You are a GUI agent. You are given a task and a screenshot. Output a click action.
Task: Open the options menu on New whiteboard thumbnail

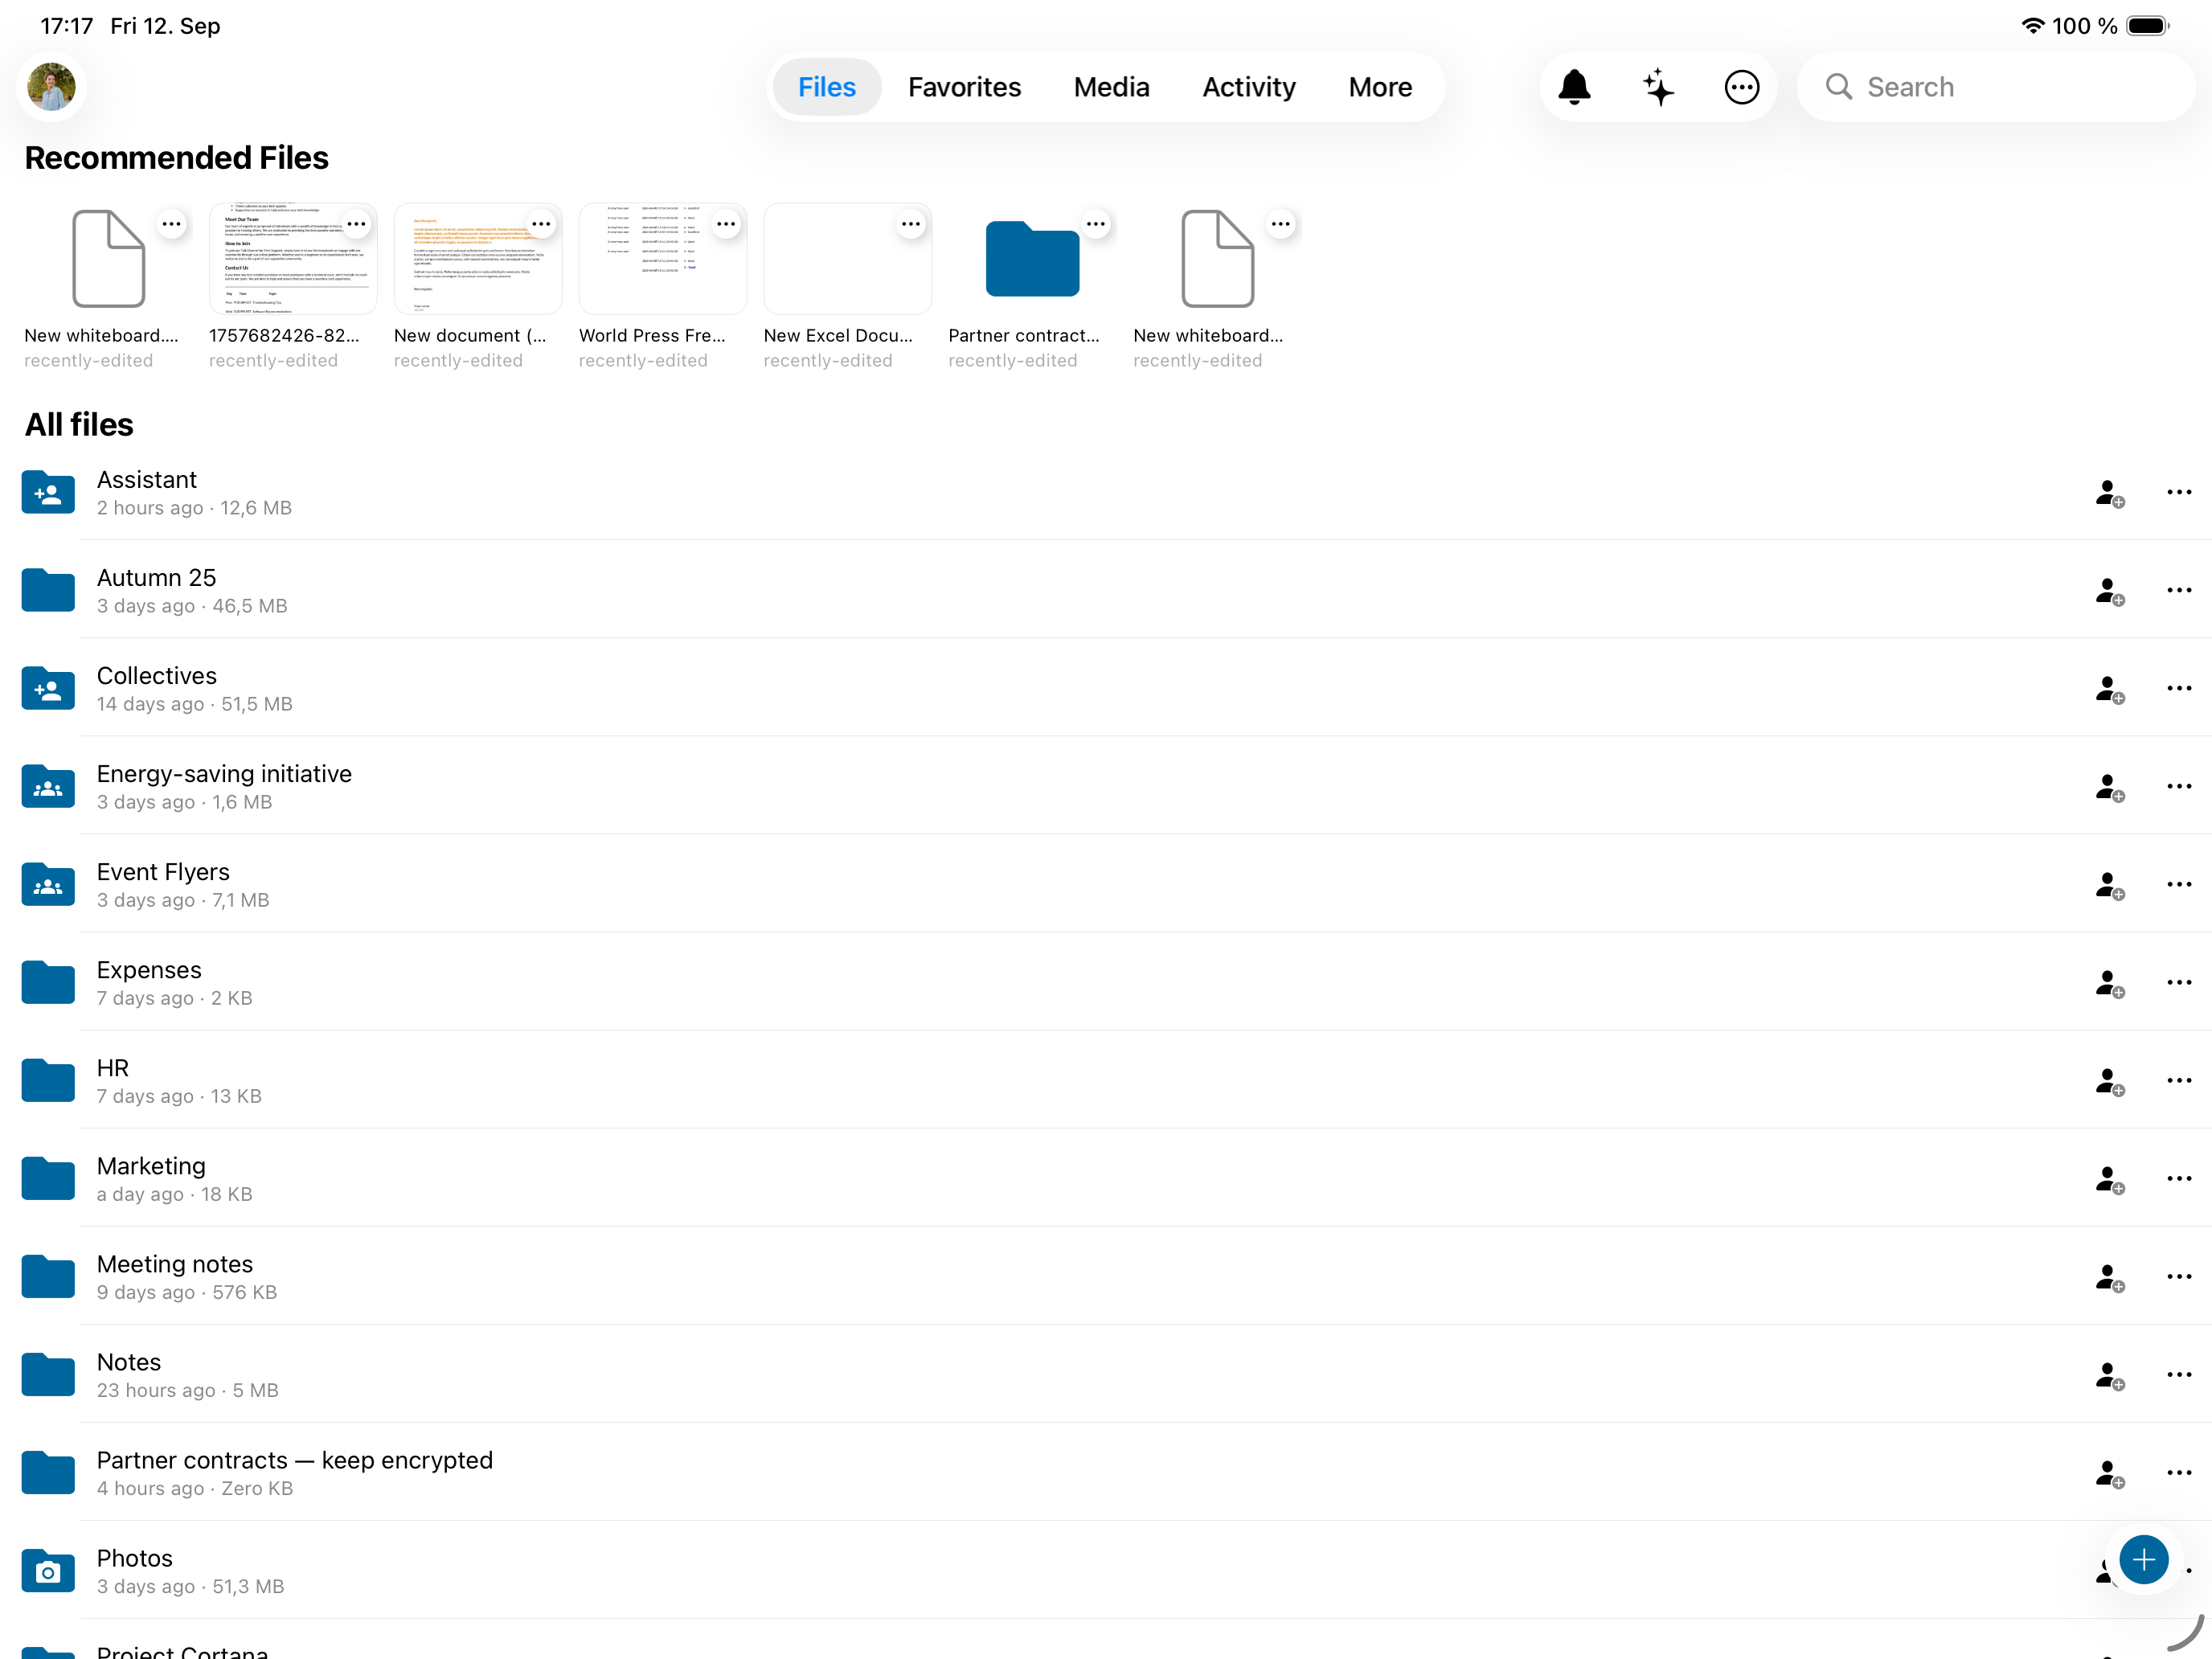tap(172, 224)
